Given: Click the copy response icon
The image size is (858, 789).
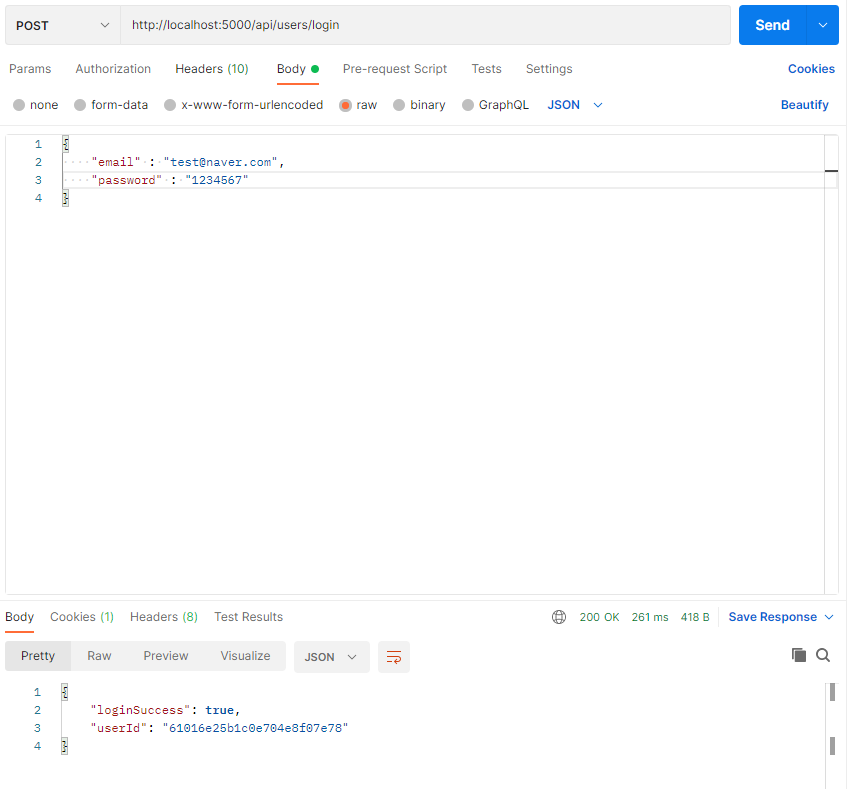Looking at the screenshot, I should (798, 655).
